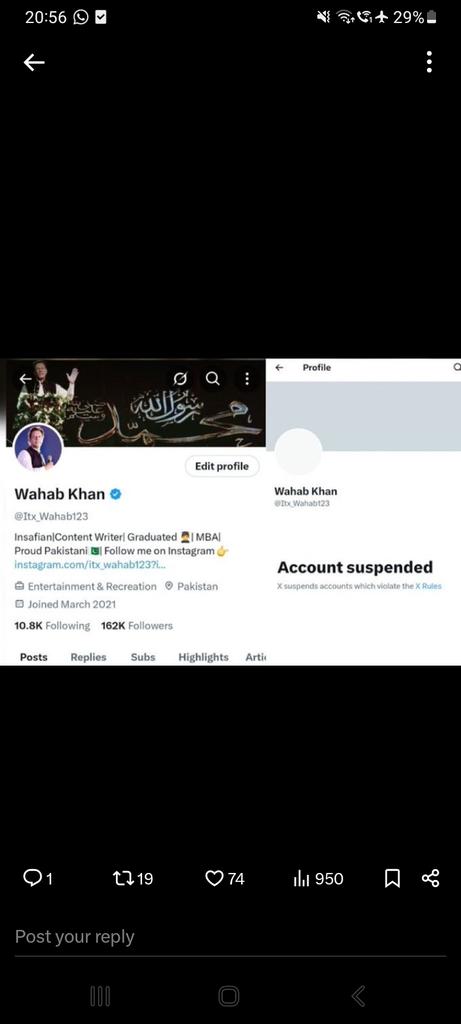Select the Highlights tab in profile image

point(203,657)
